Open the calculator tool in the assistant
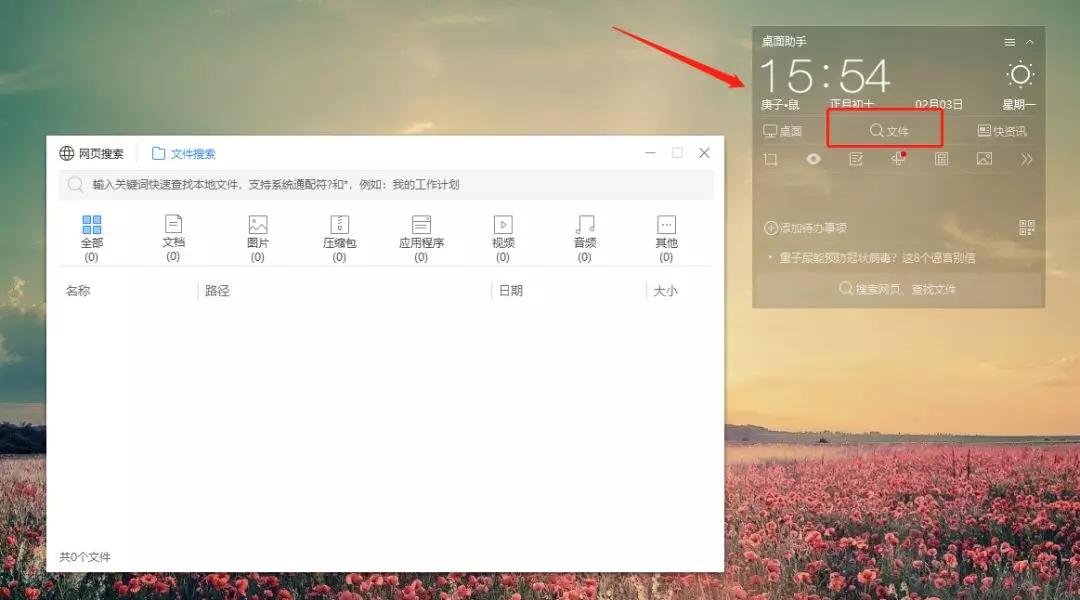This screenshot has width=1080, height=600. click(941, 158)
